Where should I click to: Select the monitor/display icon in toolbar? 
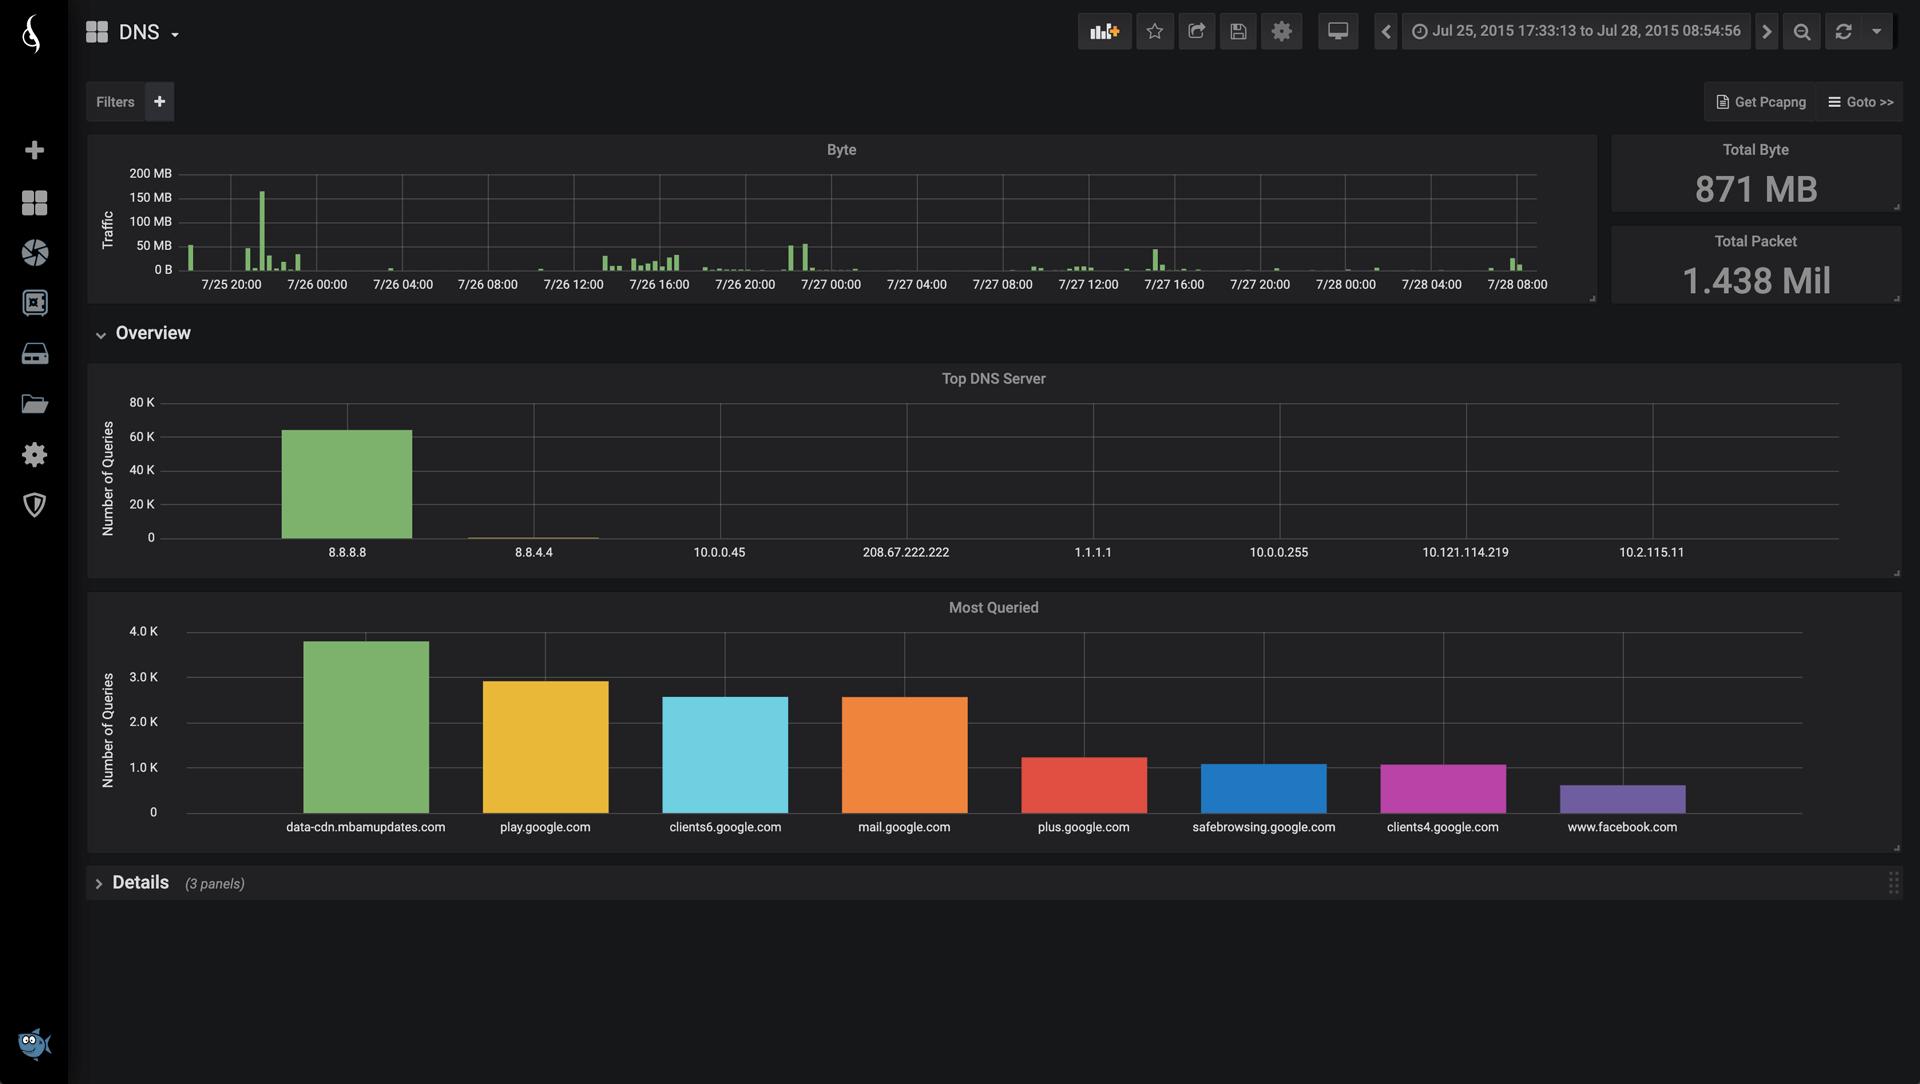(1337, 32)
